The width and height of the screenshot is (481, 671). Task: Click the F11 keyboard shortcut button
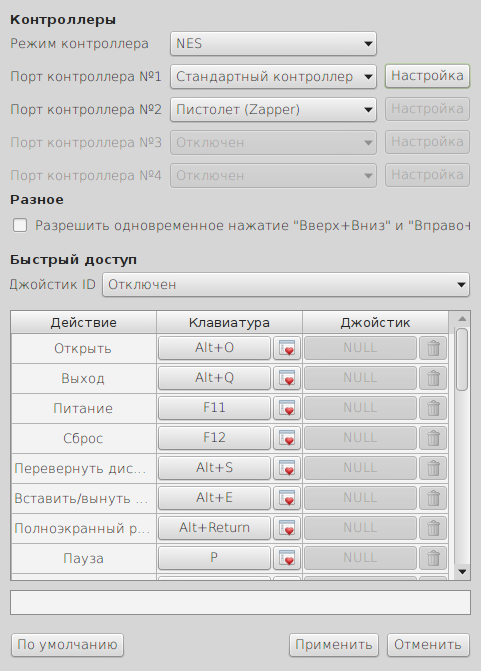tap(214, 408)
